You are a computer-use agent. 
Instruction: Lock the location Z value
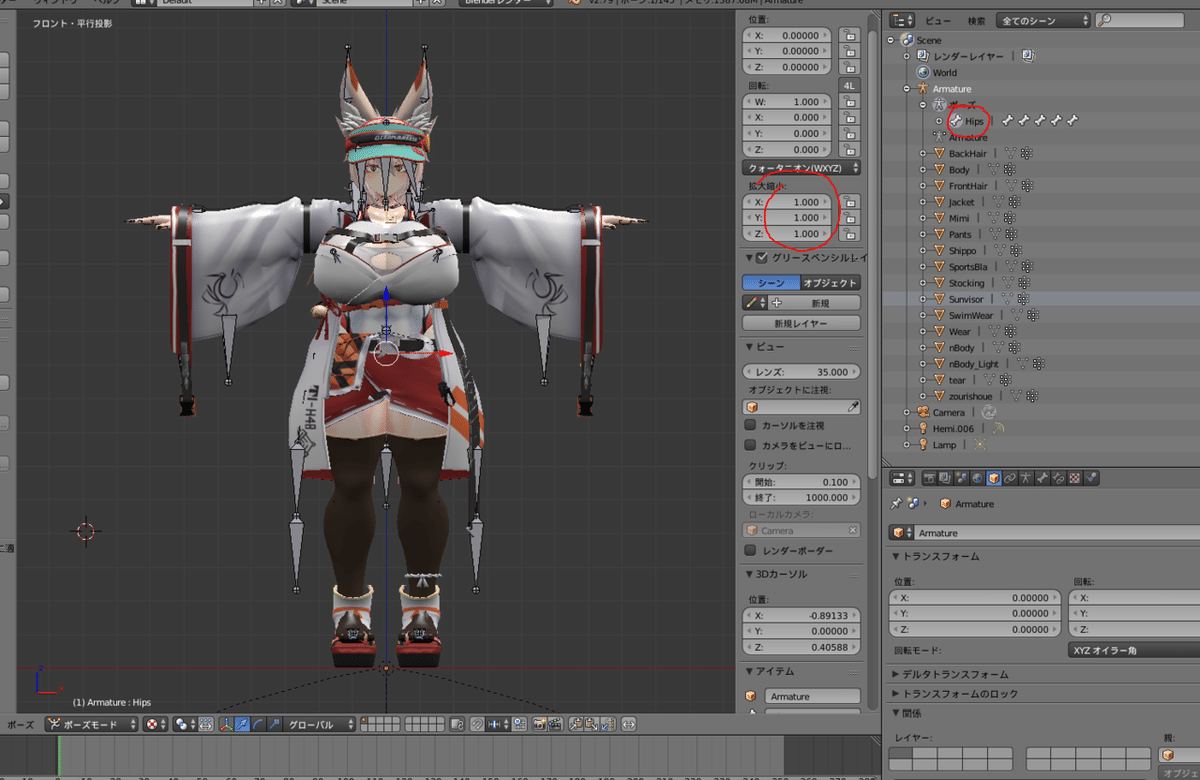(850, 67)
